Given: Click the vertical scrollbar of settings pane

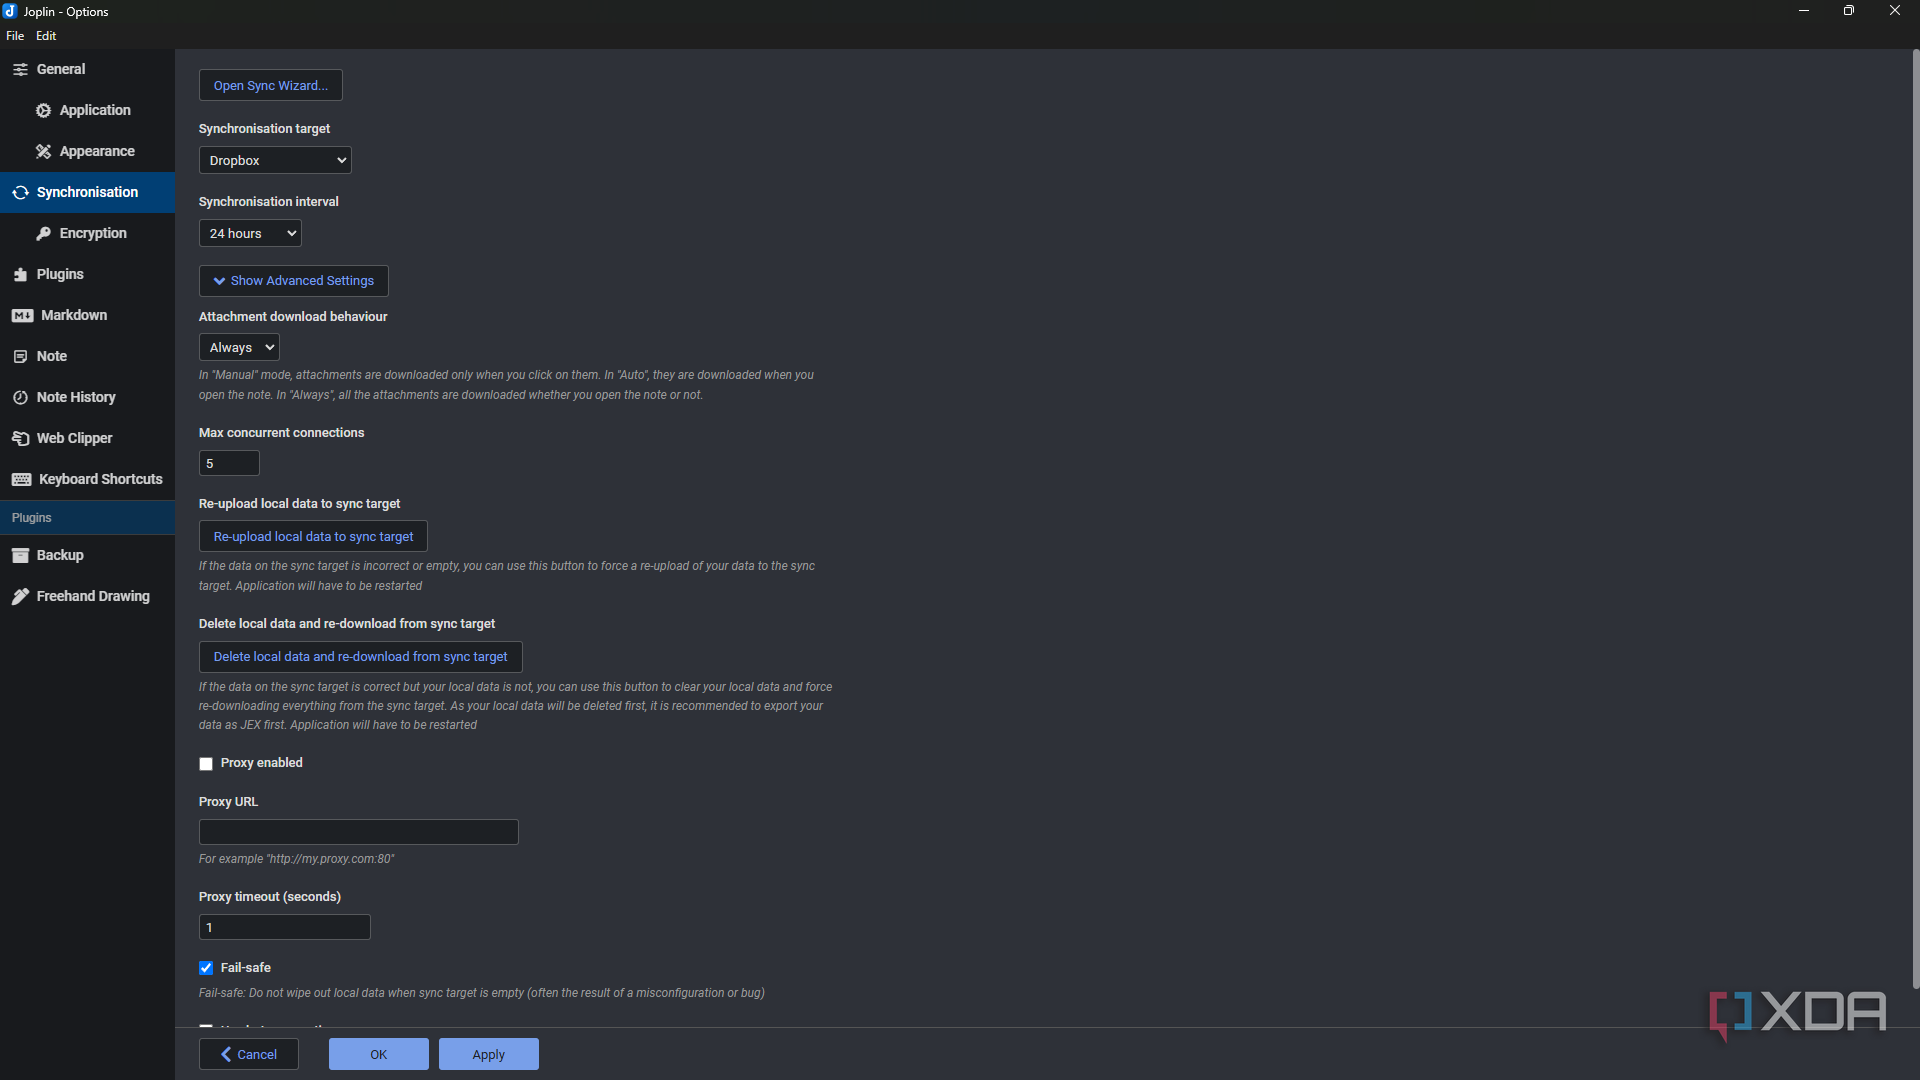Looking at the screenshot, I should click(x=1915, y=520).
